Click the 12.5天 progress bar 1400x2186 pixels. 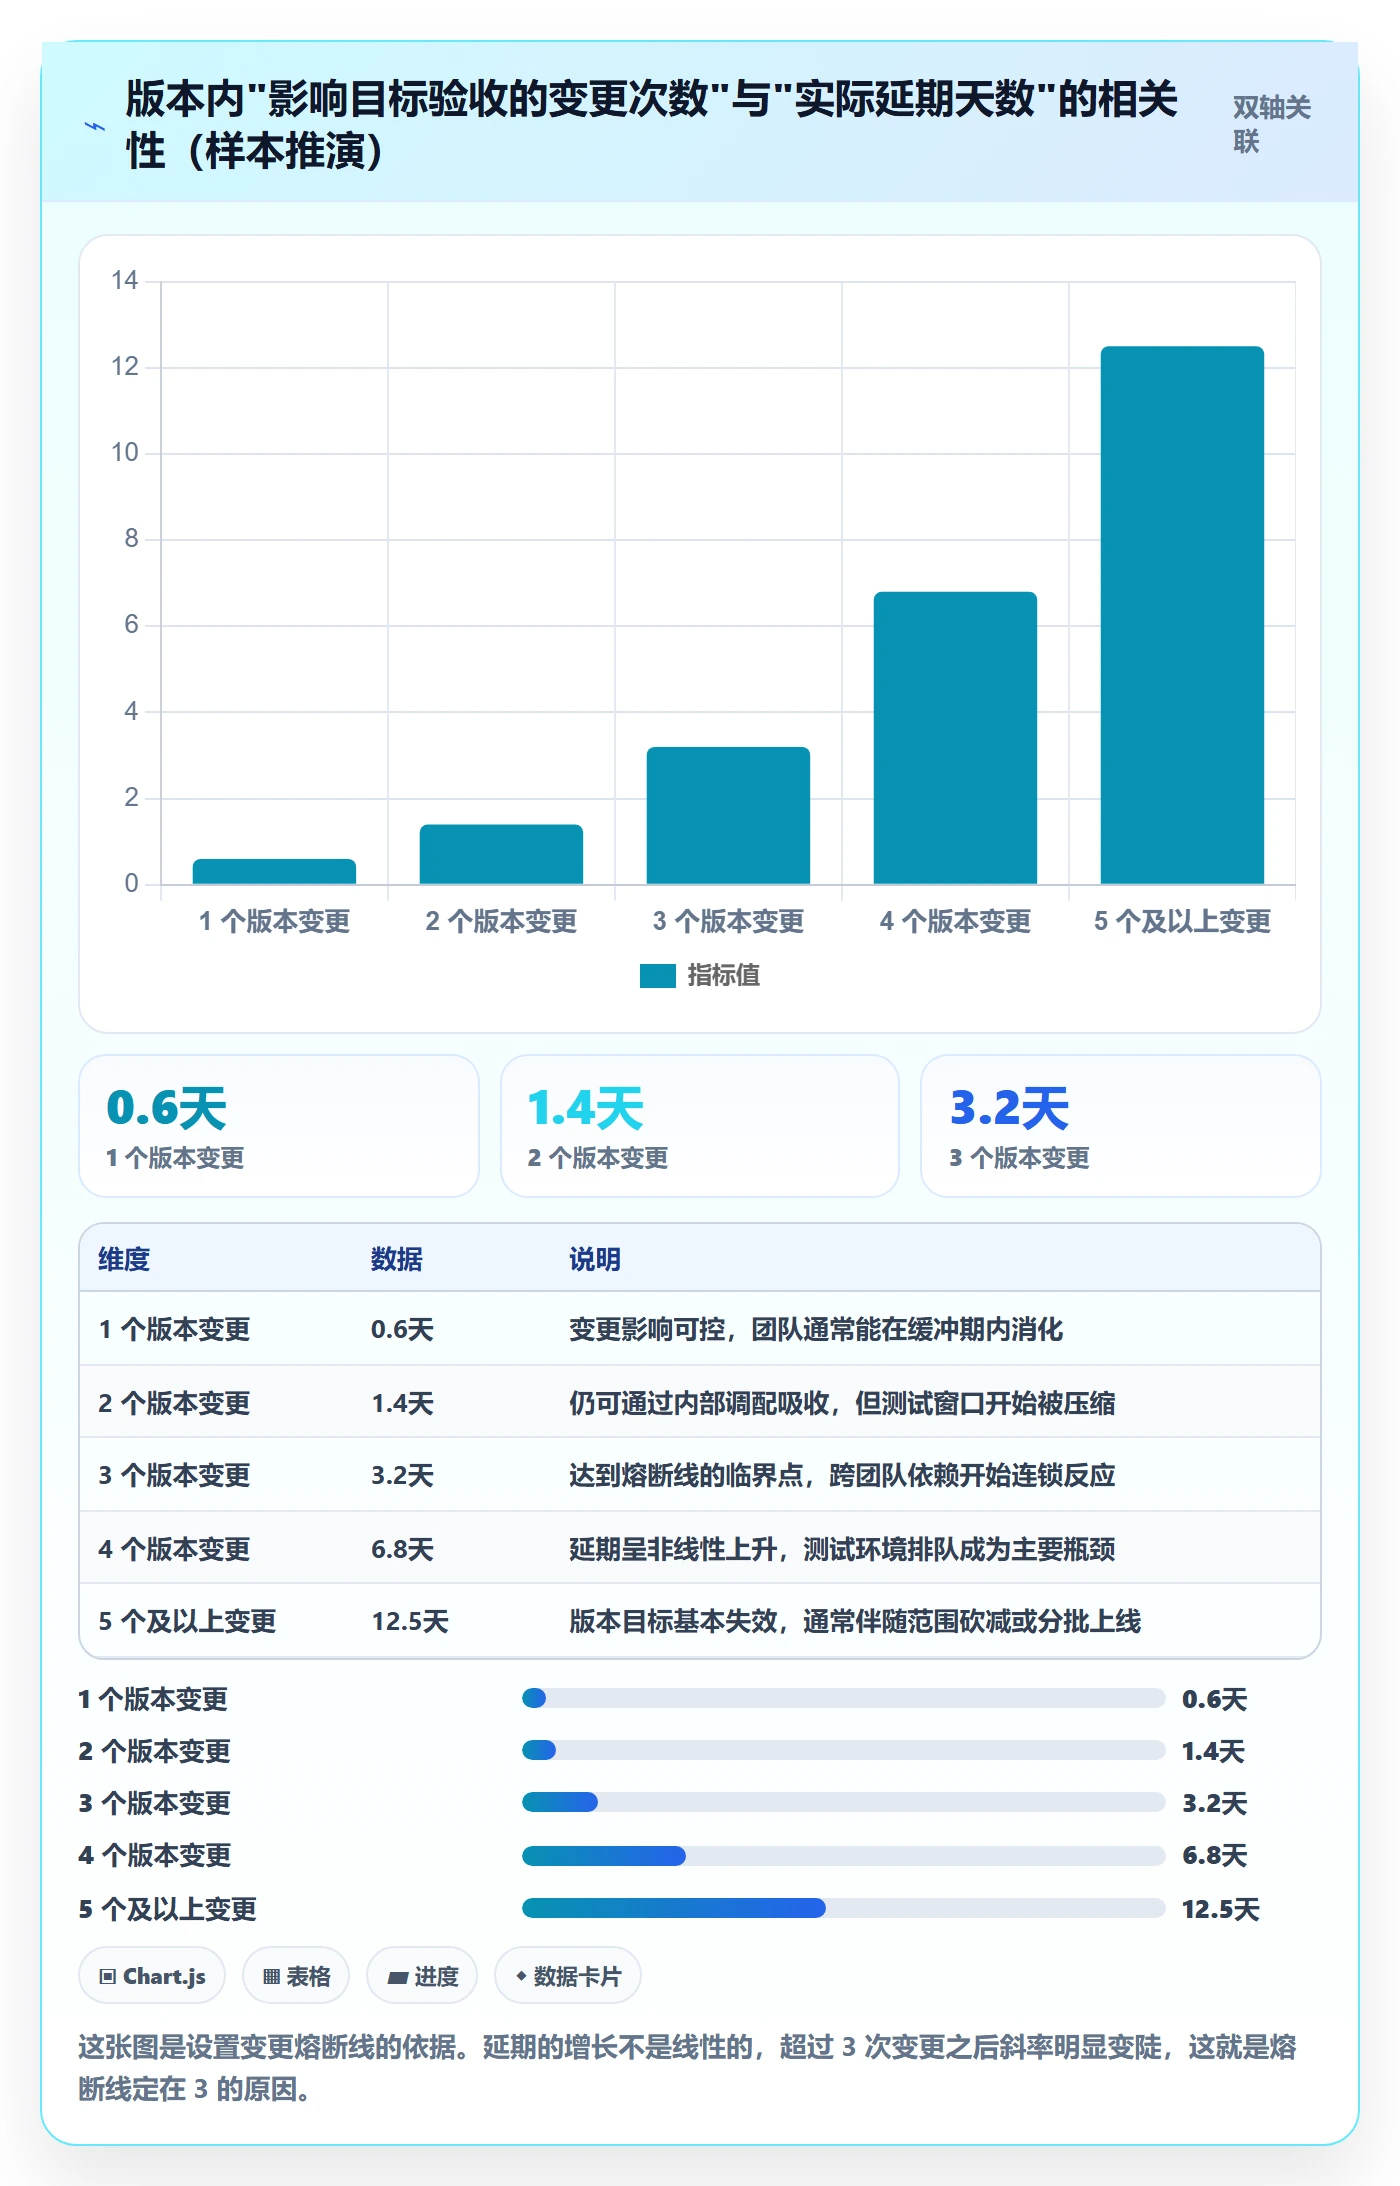(x=844, y=1908)
